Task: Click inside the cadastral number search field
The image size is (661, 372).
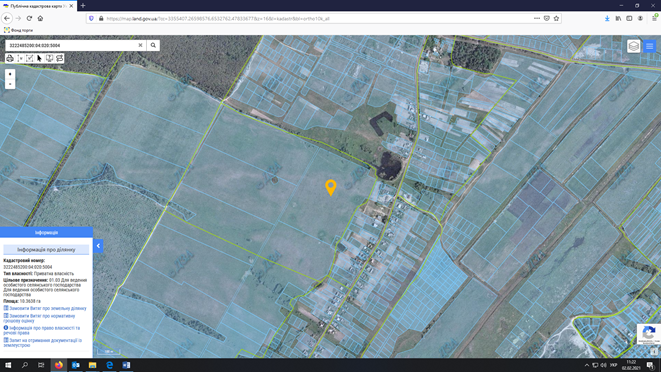Action: (72, 45)
